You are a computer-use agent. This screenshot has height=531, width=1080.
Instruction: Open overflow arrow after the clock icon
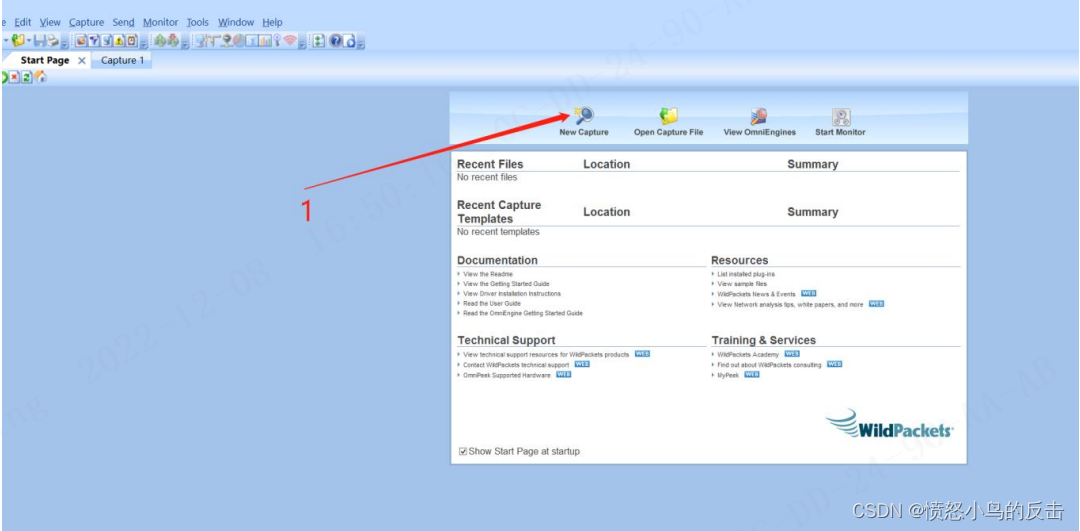[x=144, y=44]
